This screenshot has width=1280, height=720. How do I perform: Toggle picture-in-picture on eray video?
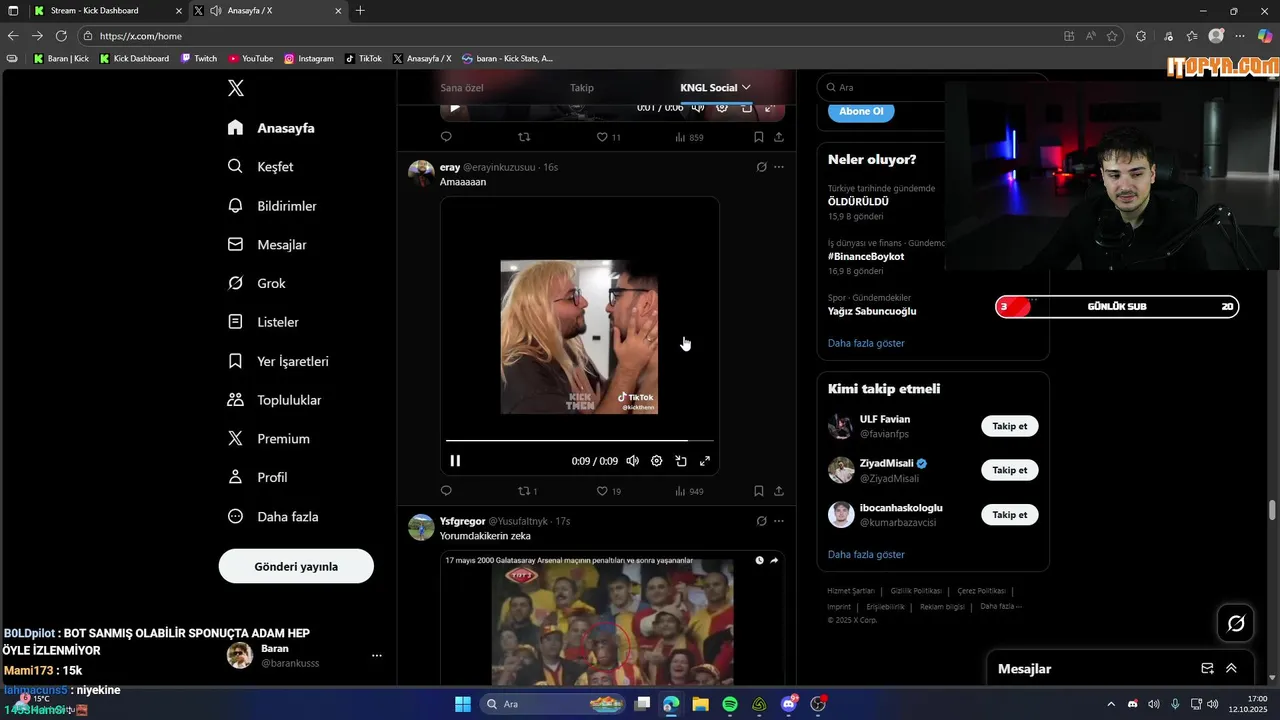[681, 461]
